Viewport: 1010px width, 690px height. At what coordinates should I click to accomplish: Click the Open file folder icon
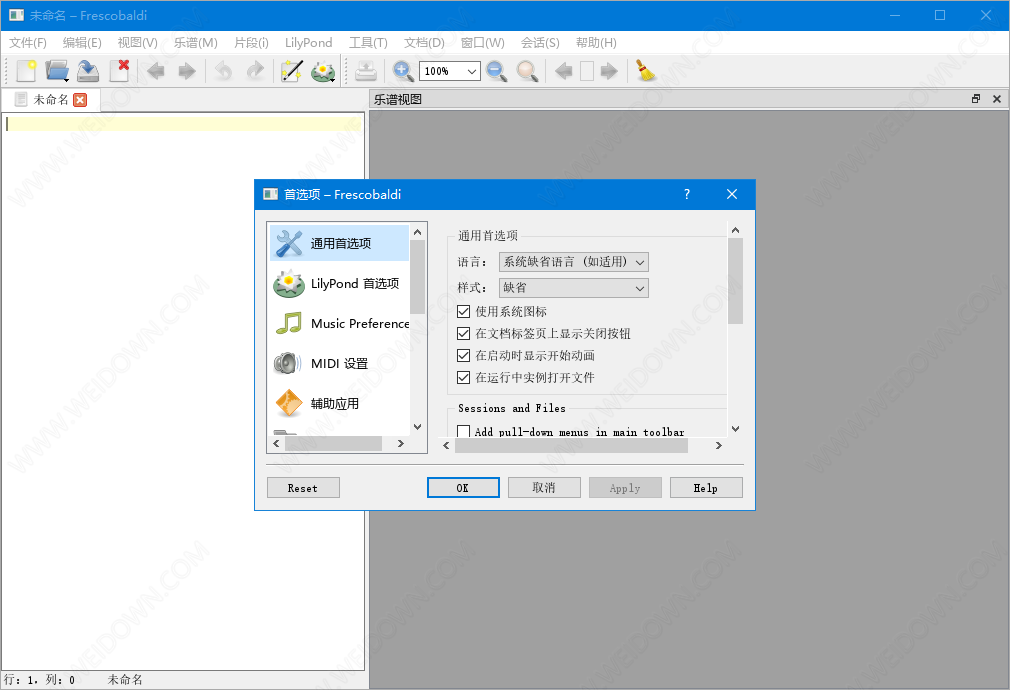(x=57, y=71)
